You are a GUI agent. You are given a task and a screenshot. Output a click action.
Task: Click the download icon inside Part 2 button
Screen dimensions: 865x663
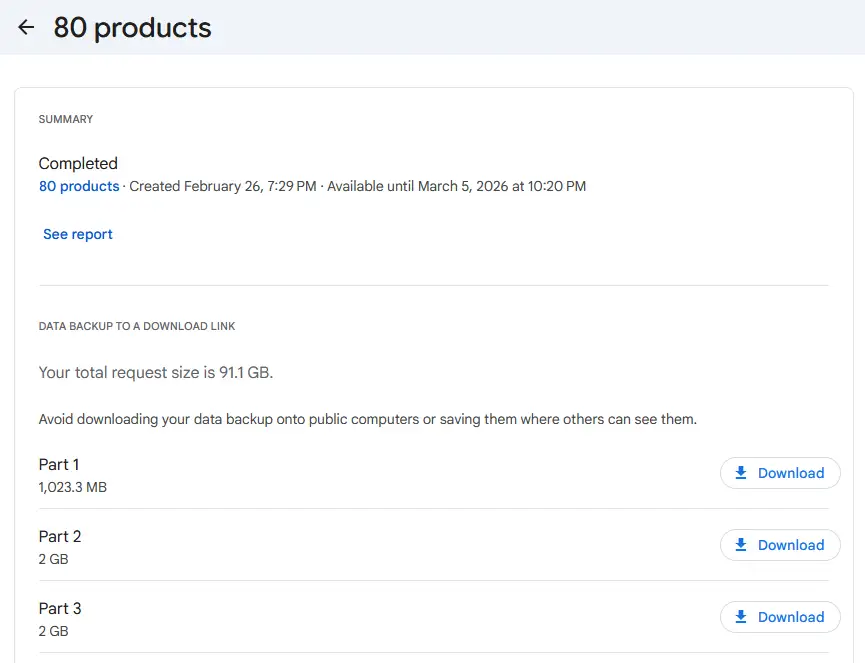pyautogui.click(x=741, y=544)
